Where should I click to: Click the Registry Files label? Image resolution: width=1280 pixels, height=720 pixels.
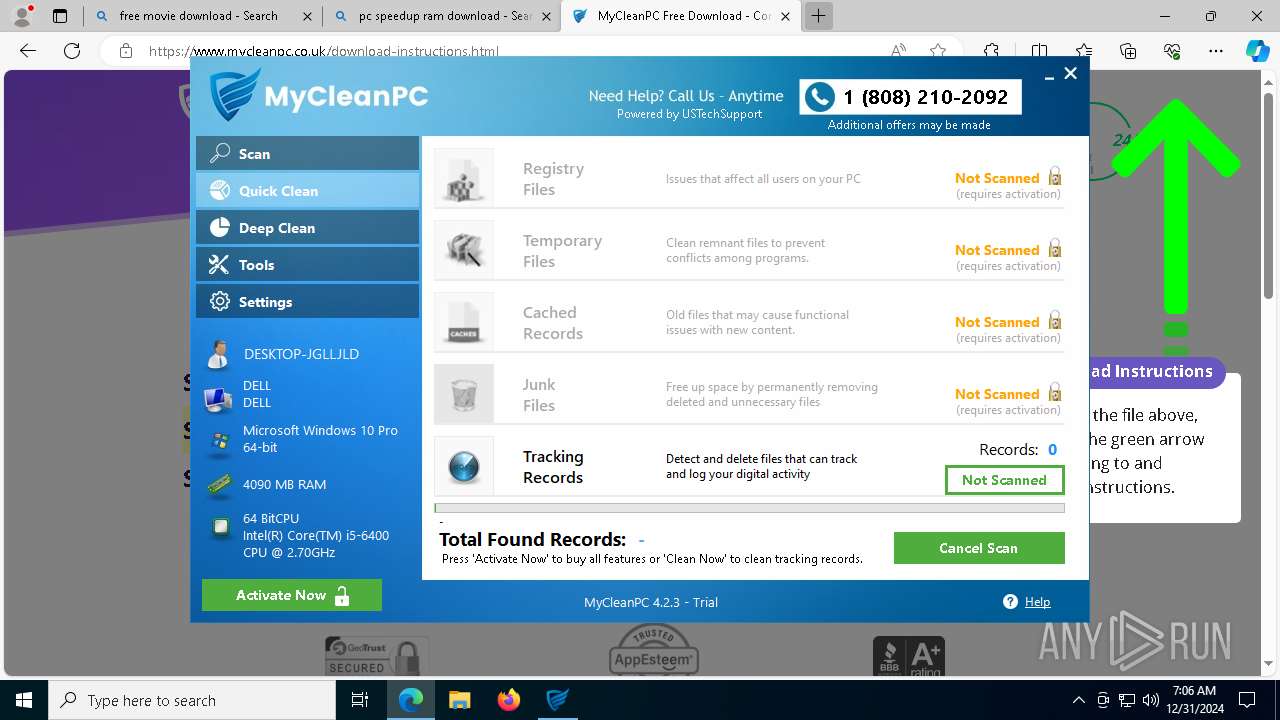[553, 179]
